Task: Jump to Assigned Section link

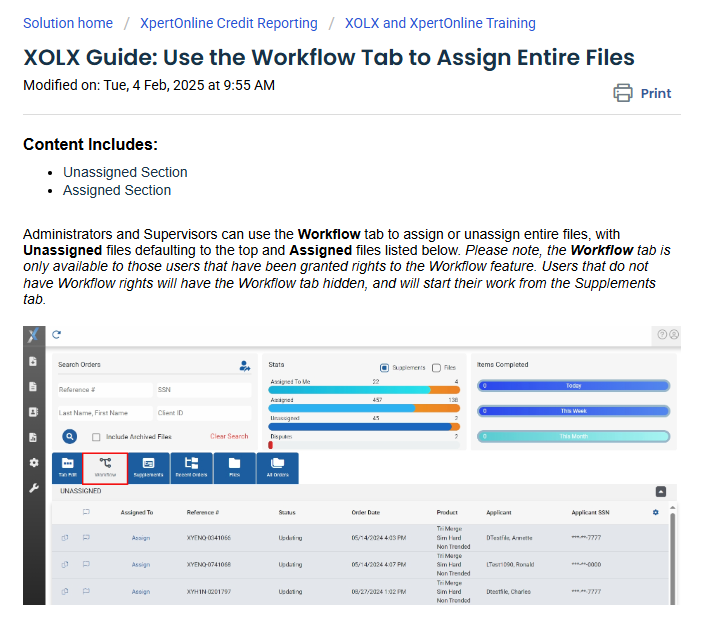Action: tap(117, 190)
